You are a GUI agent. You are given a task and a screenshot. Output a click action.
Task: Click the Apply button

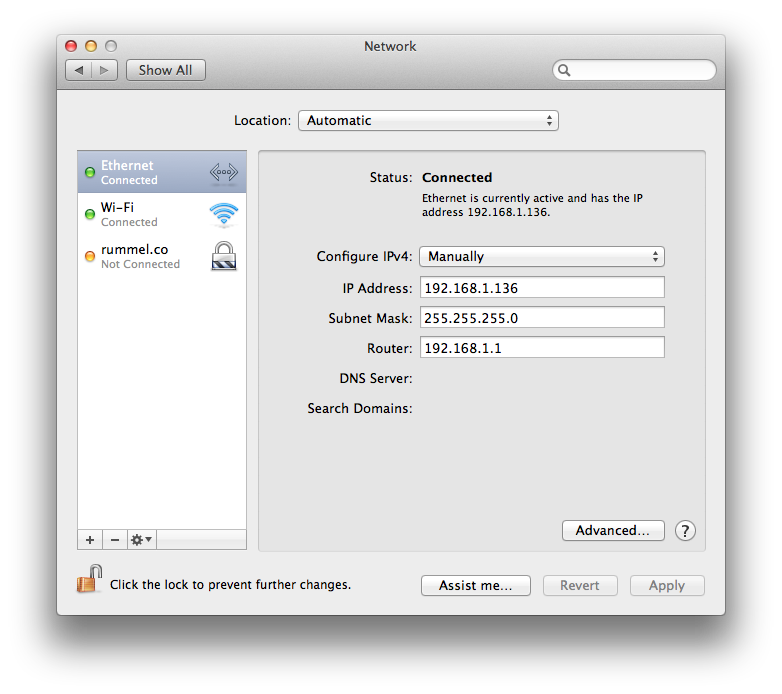667,585
